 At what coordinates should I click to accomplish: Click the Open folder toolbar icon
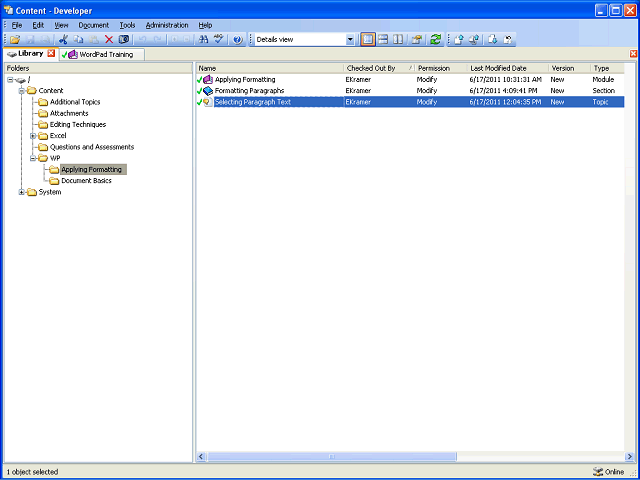coord(15,40)
